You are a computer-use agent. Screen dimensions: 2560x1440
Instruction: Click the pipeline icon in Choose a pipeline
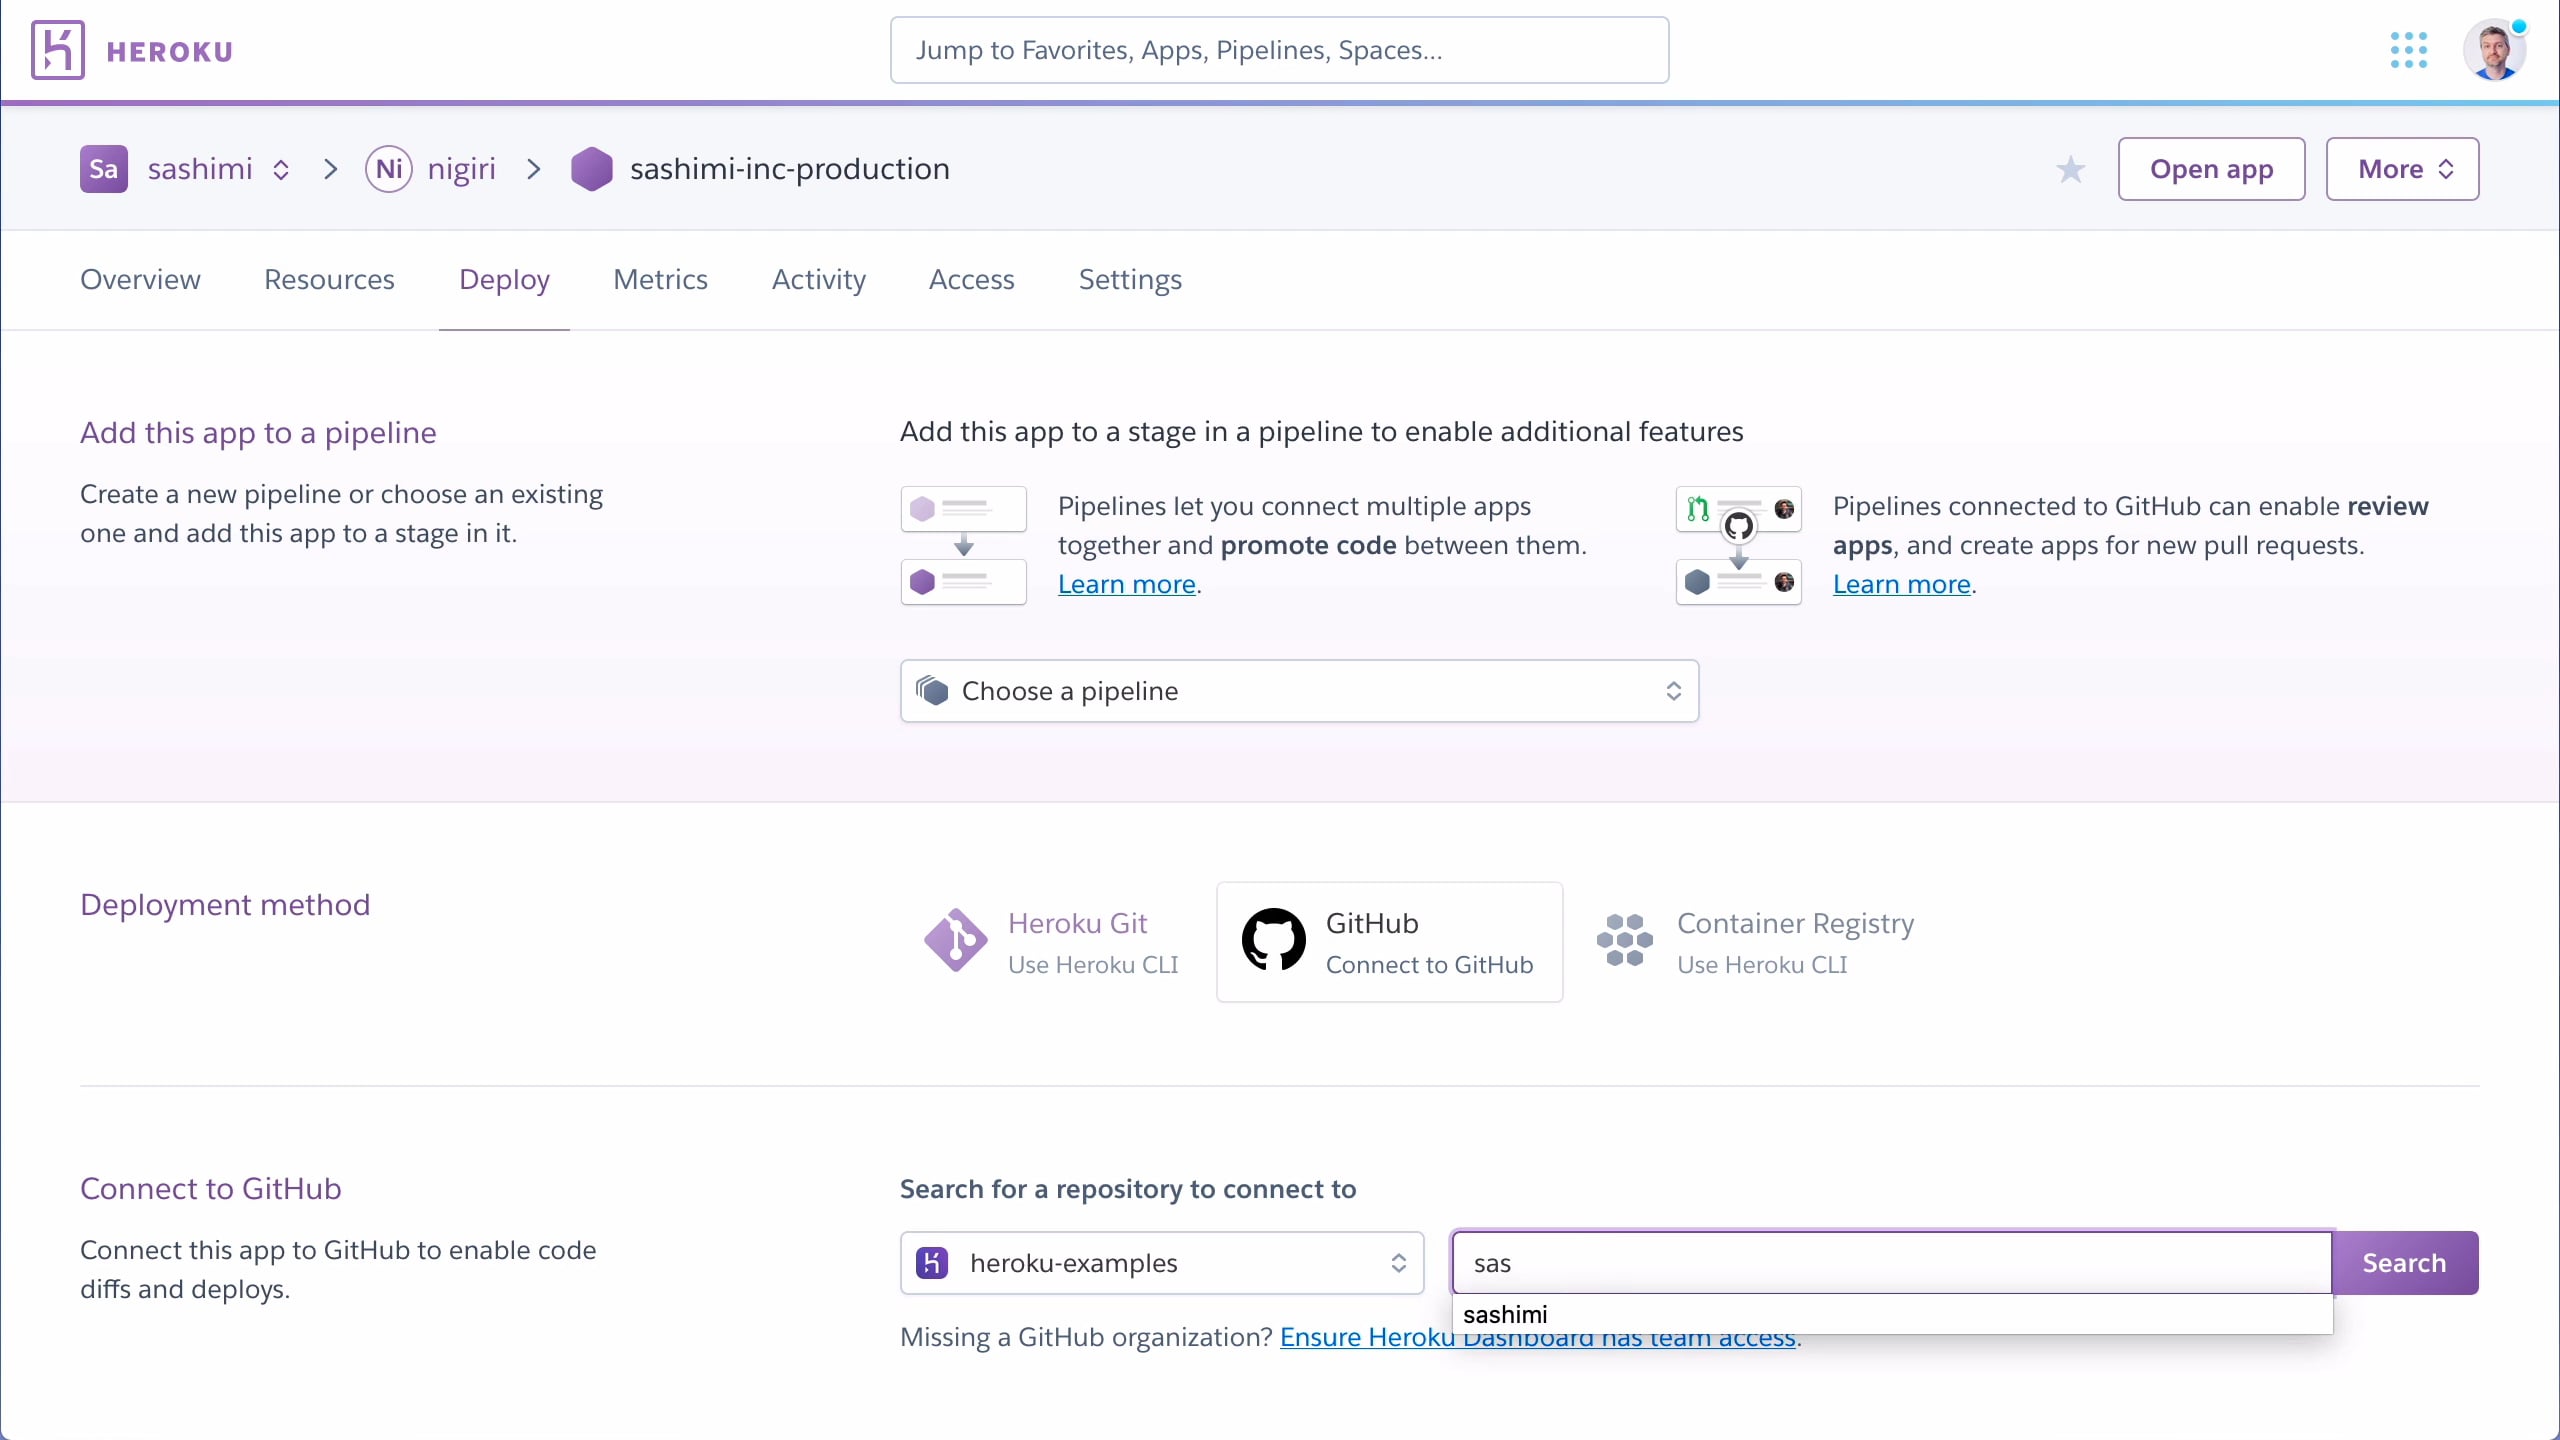pyautogui.click(x=932, y=691)
